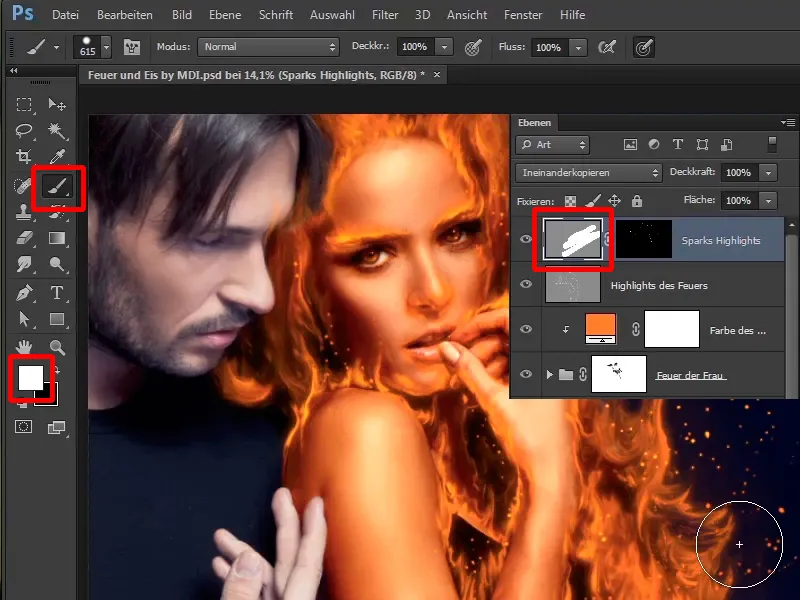
Task: Select the Type tool in toolbox
Action: [57, 293]
